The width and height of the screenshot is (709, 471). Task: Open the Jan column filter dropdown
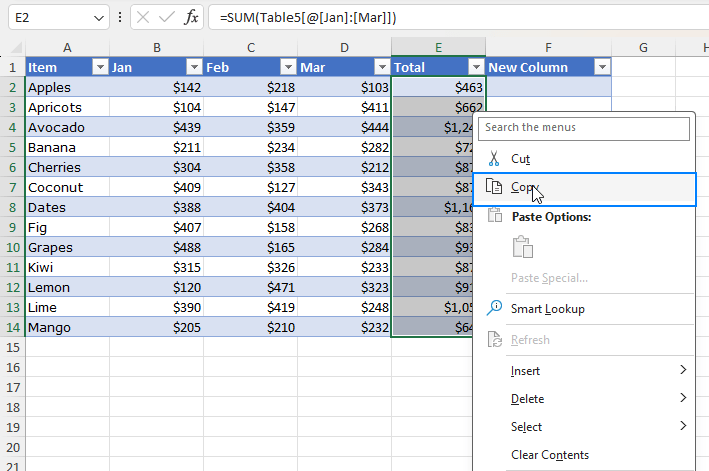(x=194, y=67)
